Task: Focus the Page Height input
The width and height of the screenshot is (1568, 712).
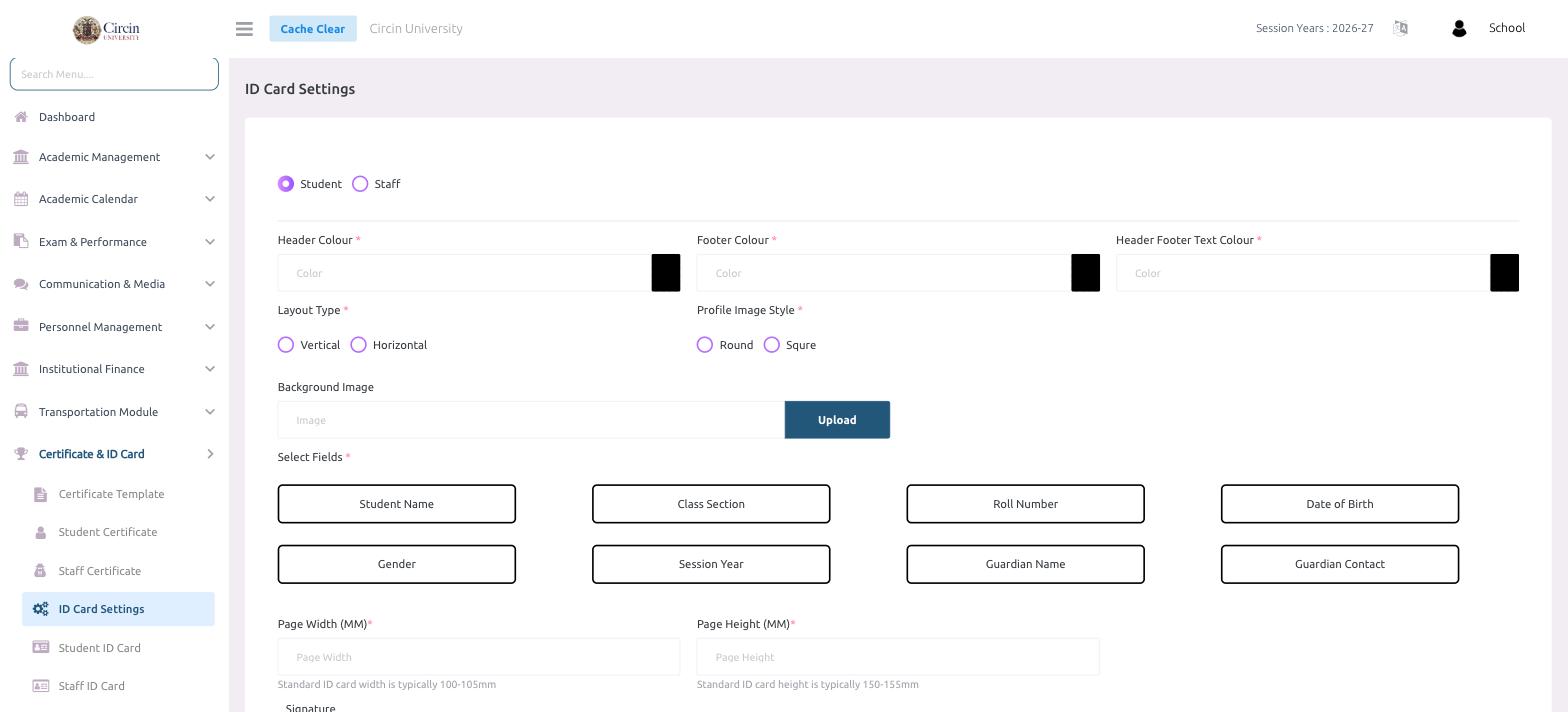Action: click(898, 657)
